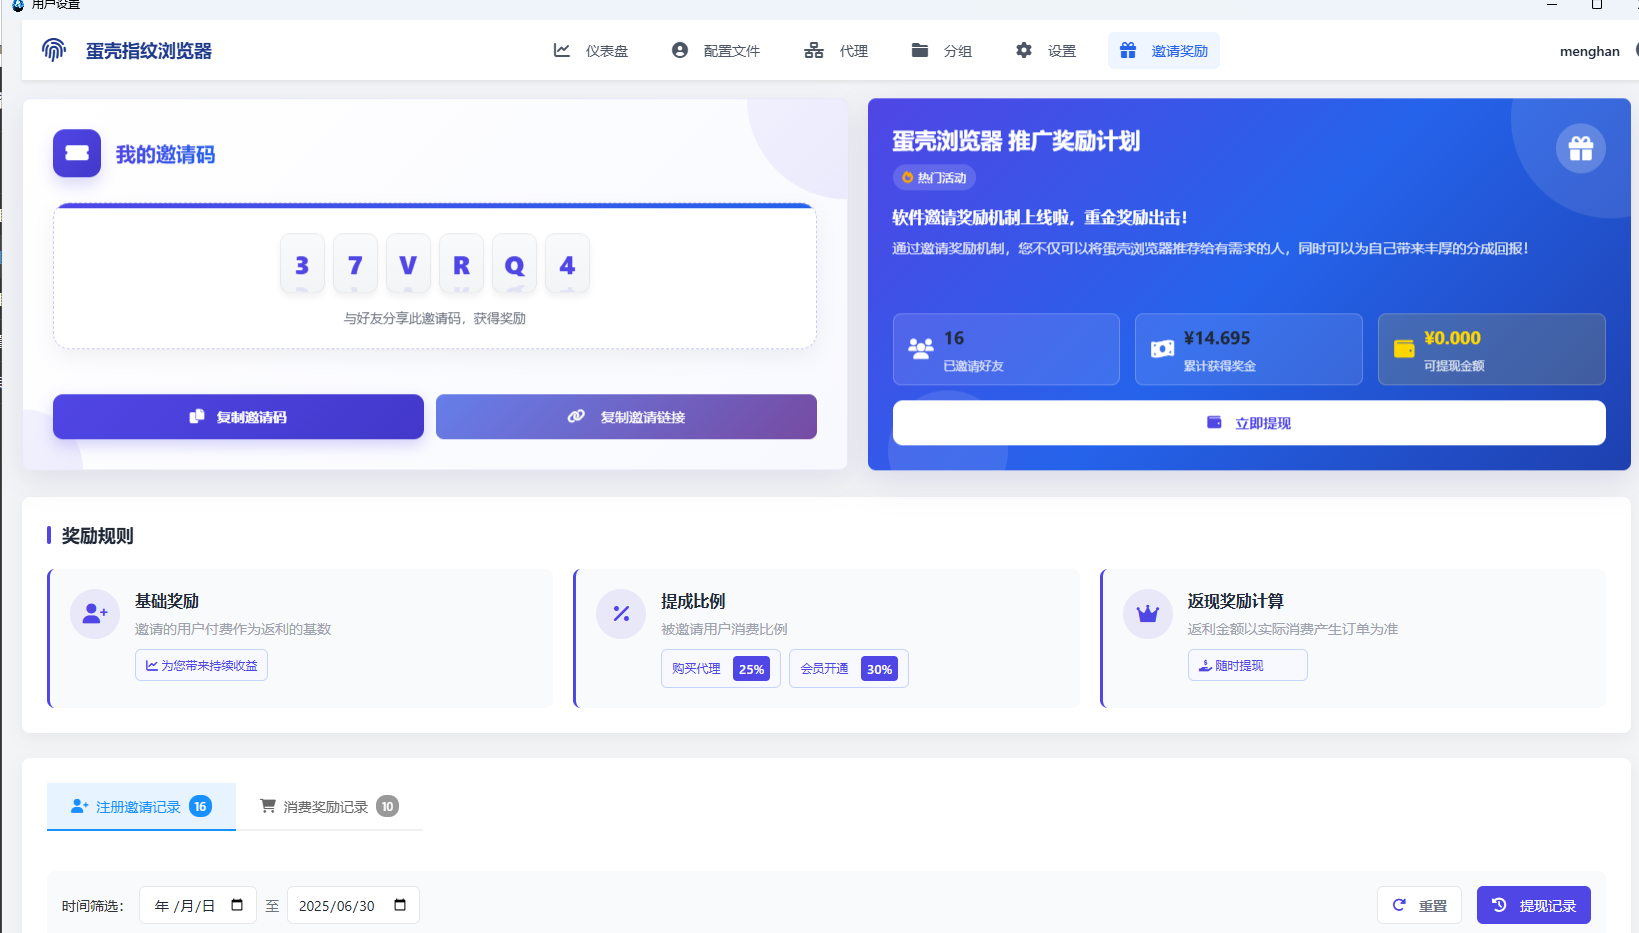Switch to the 消费奖励记录 tab
The height and width of the screenshot is (933, 1639).
tap(329, 806)
